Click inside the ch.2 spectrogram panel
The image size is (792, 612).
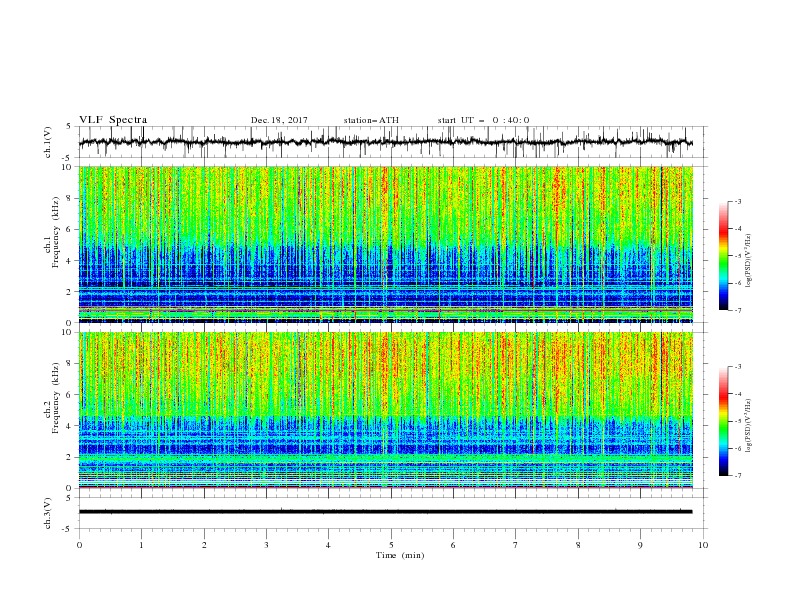386,410
